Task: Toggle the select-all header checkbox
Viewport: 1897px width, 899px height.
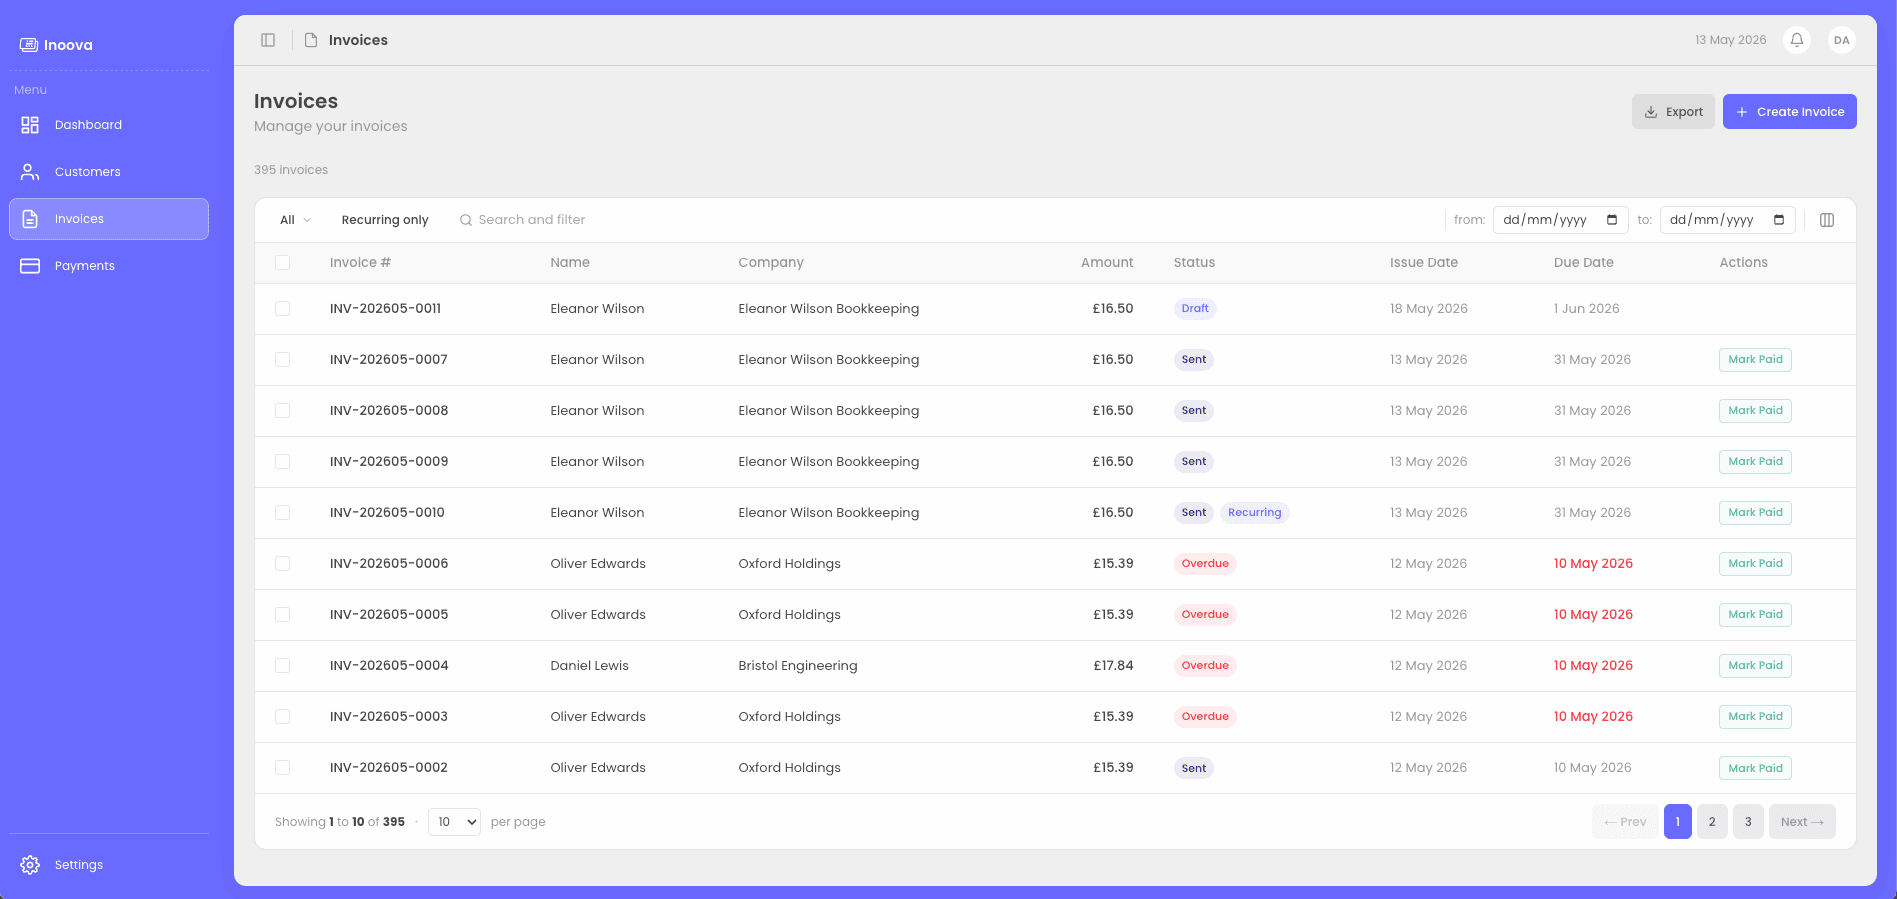Action: pos(283,263)
